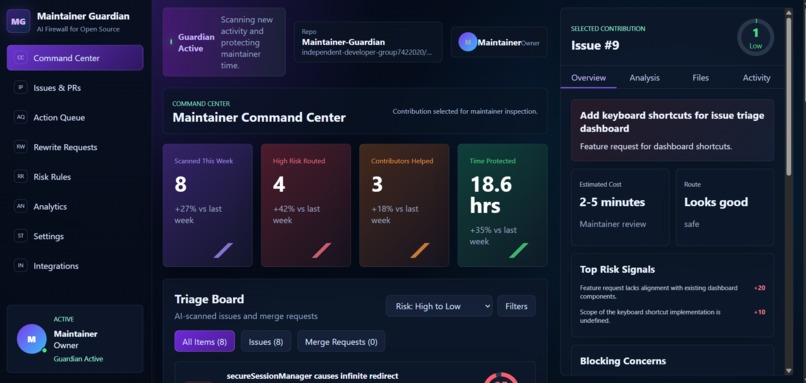Screen dimensions: 806x383
Task: Open the Risk: High to Low dropdown
Action: click(x=439, y=306)
